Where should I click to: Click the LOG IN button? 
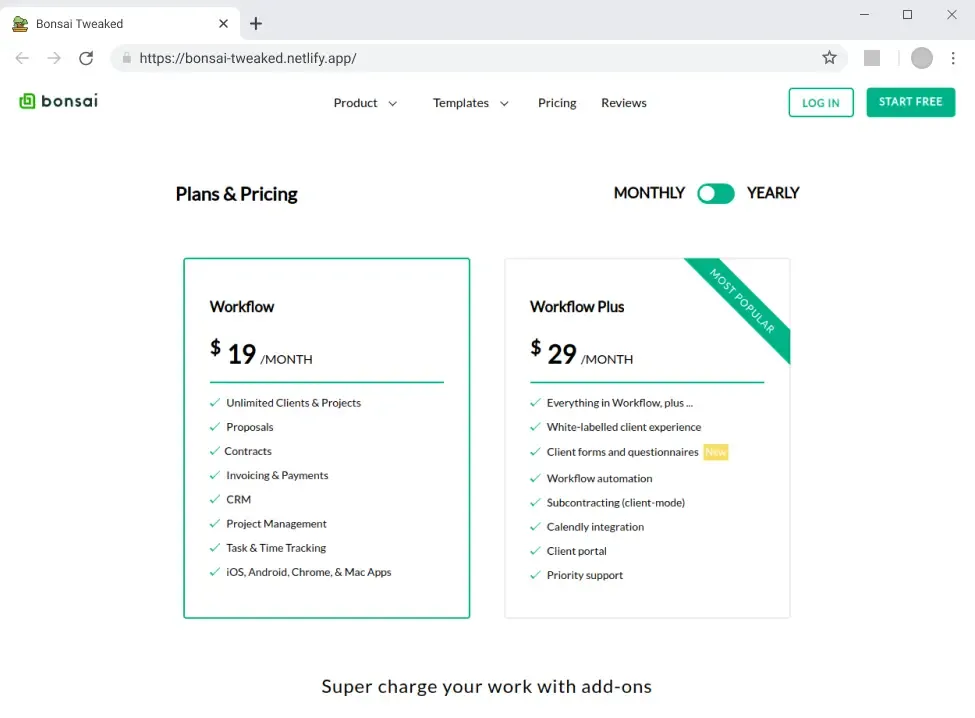[x=821, y=103]
